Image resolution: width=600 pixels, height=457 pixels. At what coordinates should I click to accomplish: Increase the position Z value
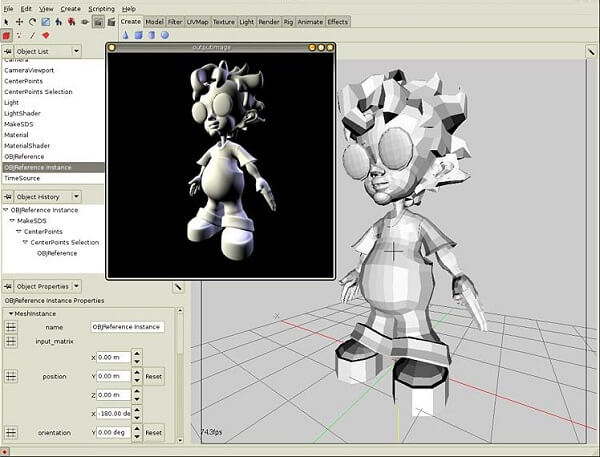(137, 390)
